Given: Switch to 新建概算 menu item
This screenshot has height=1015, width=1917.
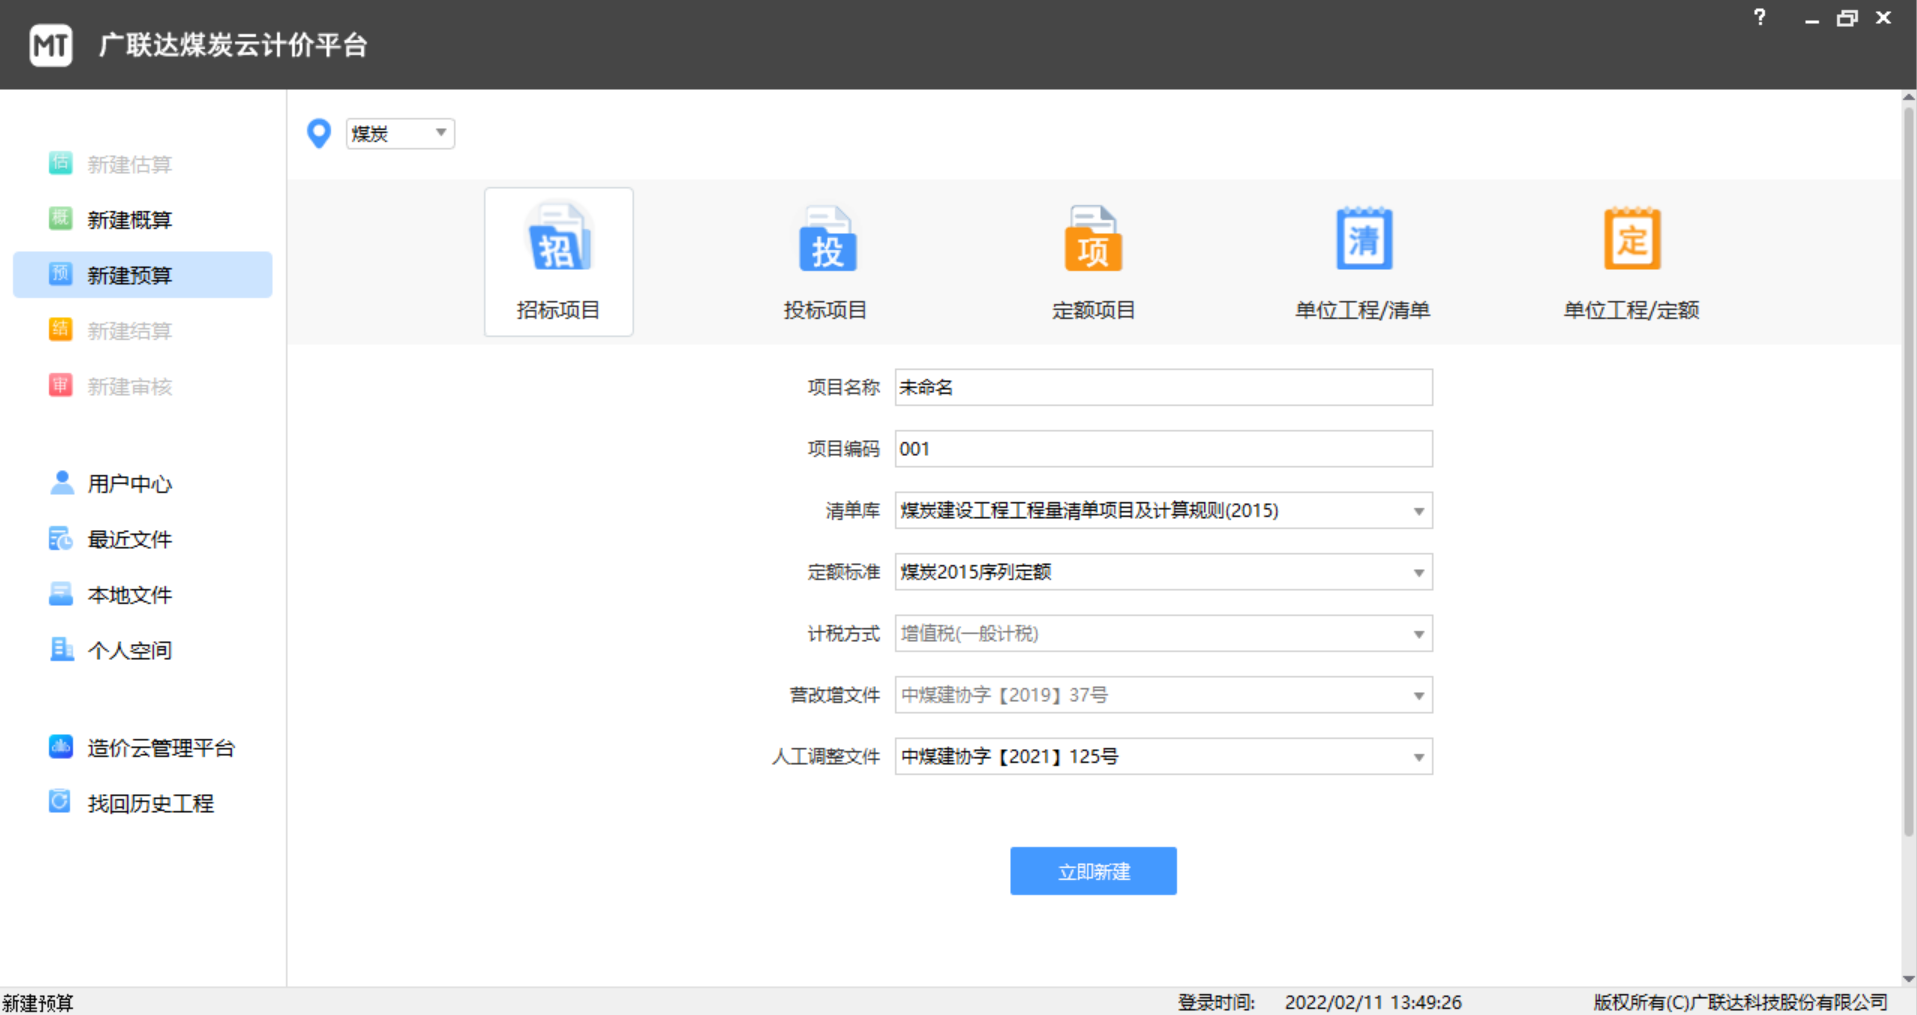Looking at the screenshot, I should click(128, 220).
